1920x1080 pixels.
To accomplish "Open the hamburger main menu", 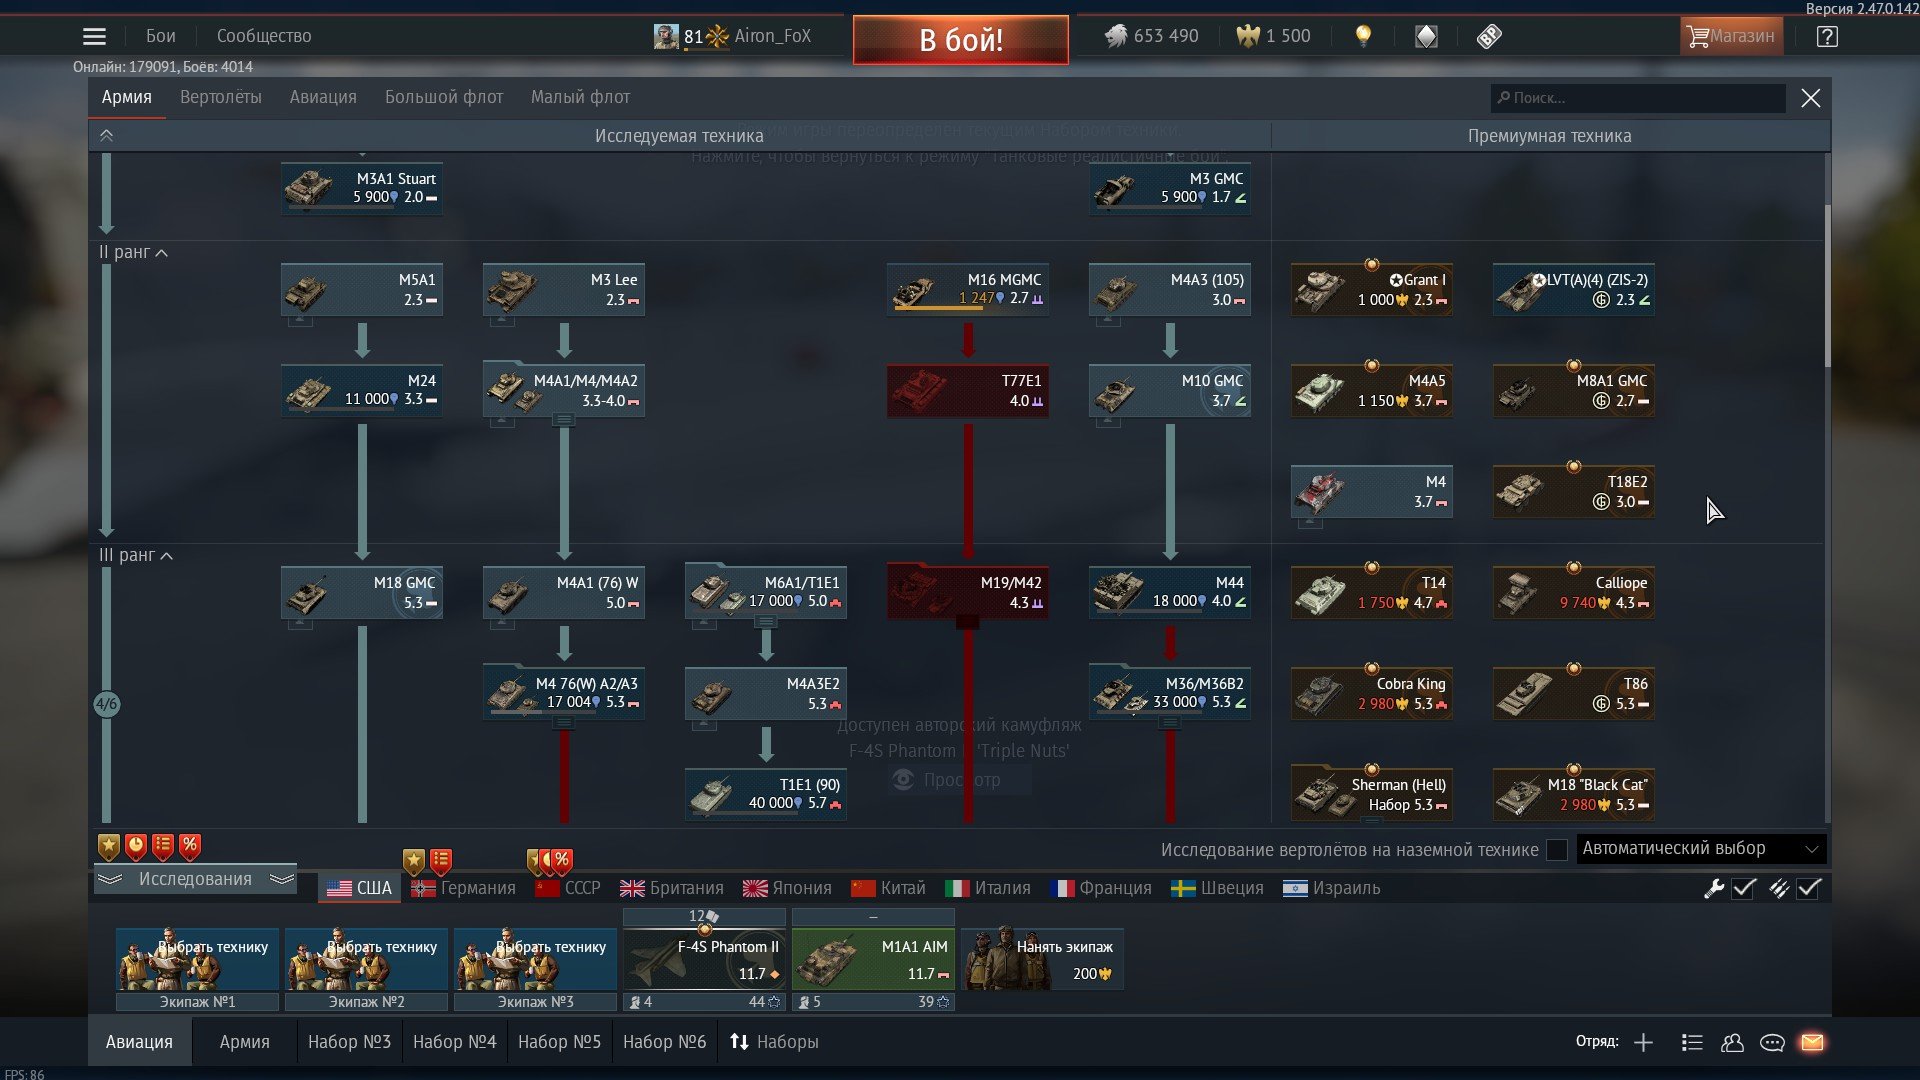I will tap(94, 37).
